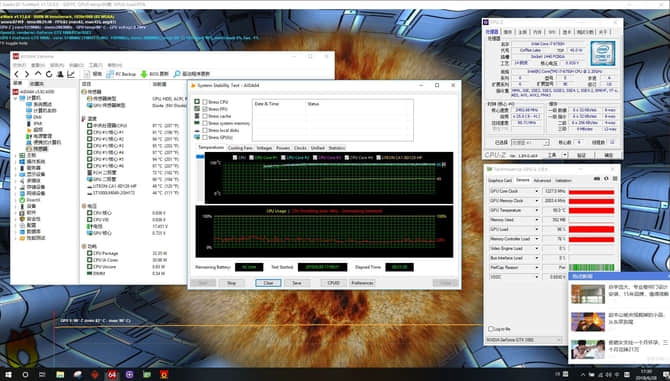The height and width of the screenshot is (381, 670).
Task: Open the SPD tab in CPU-Z
Action: (x=552, y=32)
